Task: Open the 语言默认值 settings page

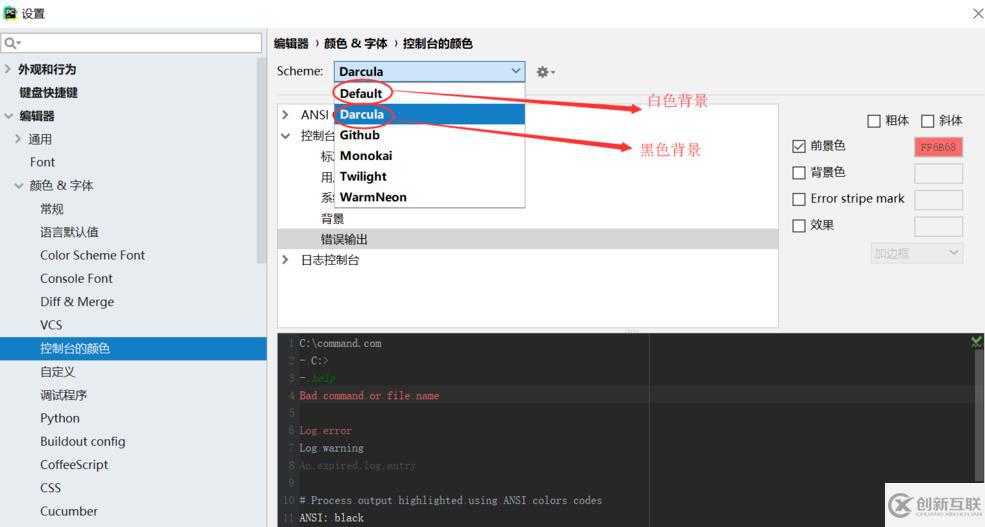Action: (x=69, y=232)
